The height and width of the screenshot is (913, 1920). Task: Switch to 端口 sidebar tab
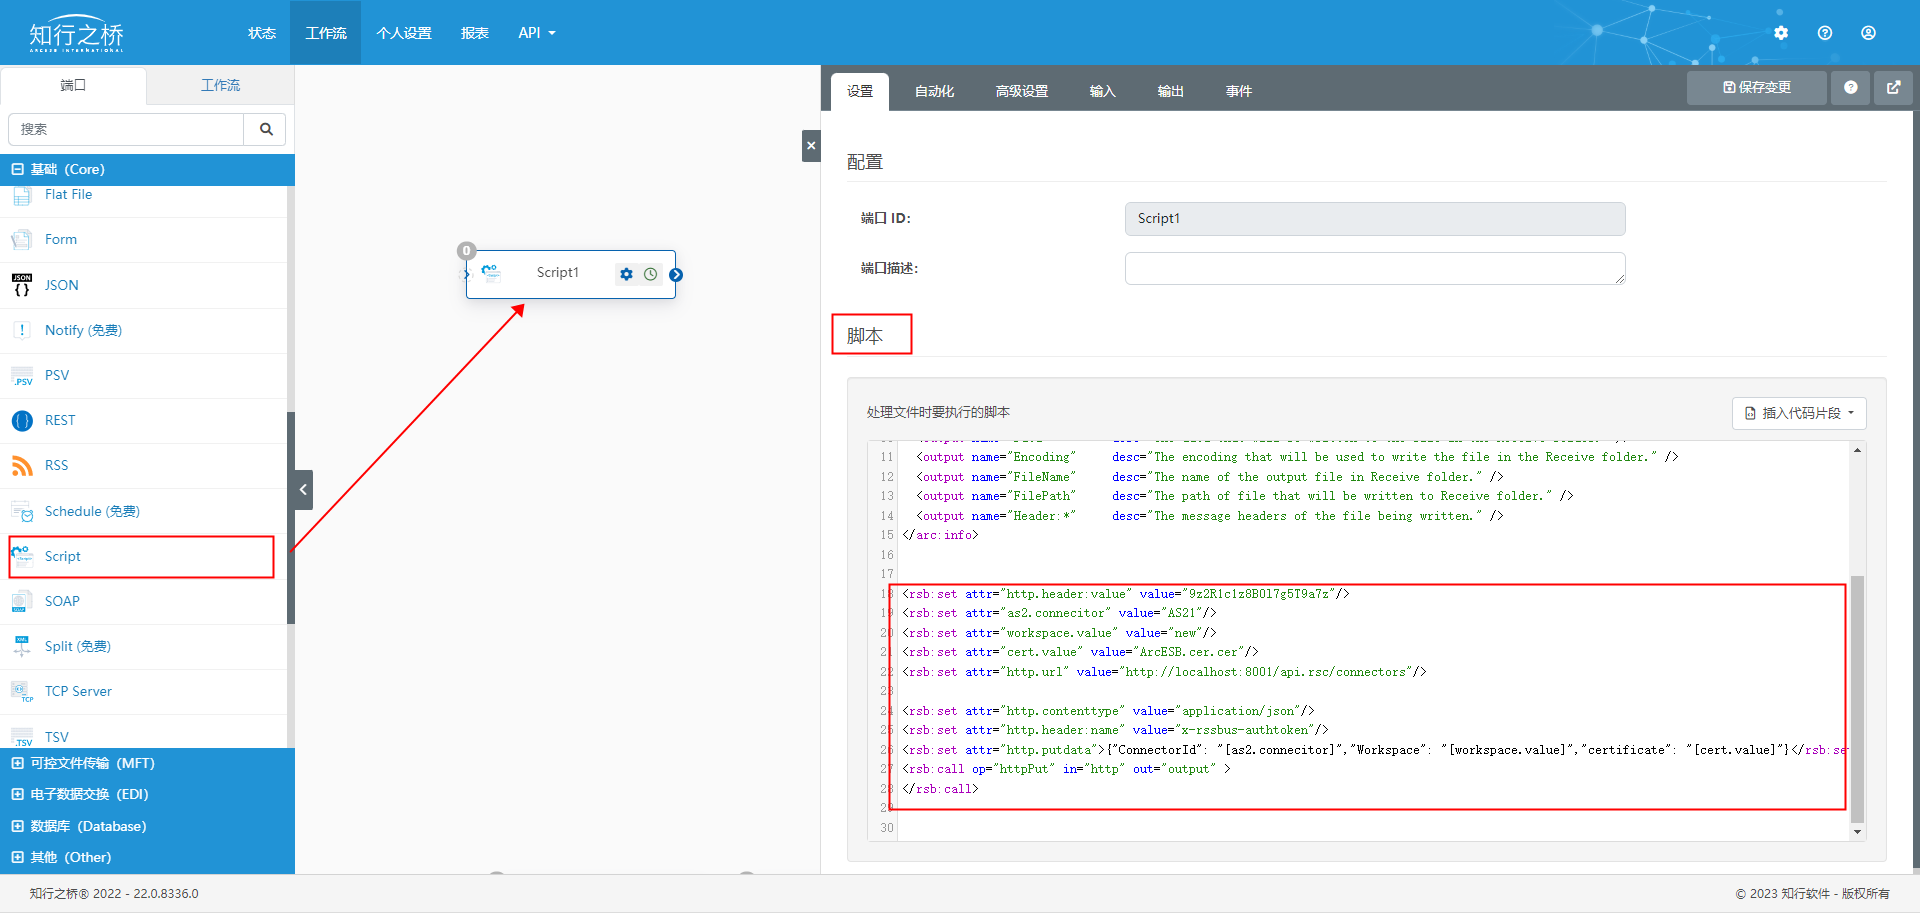[74, 85]
